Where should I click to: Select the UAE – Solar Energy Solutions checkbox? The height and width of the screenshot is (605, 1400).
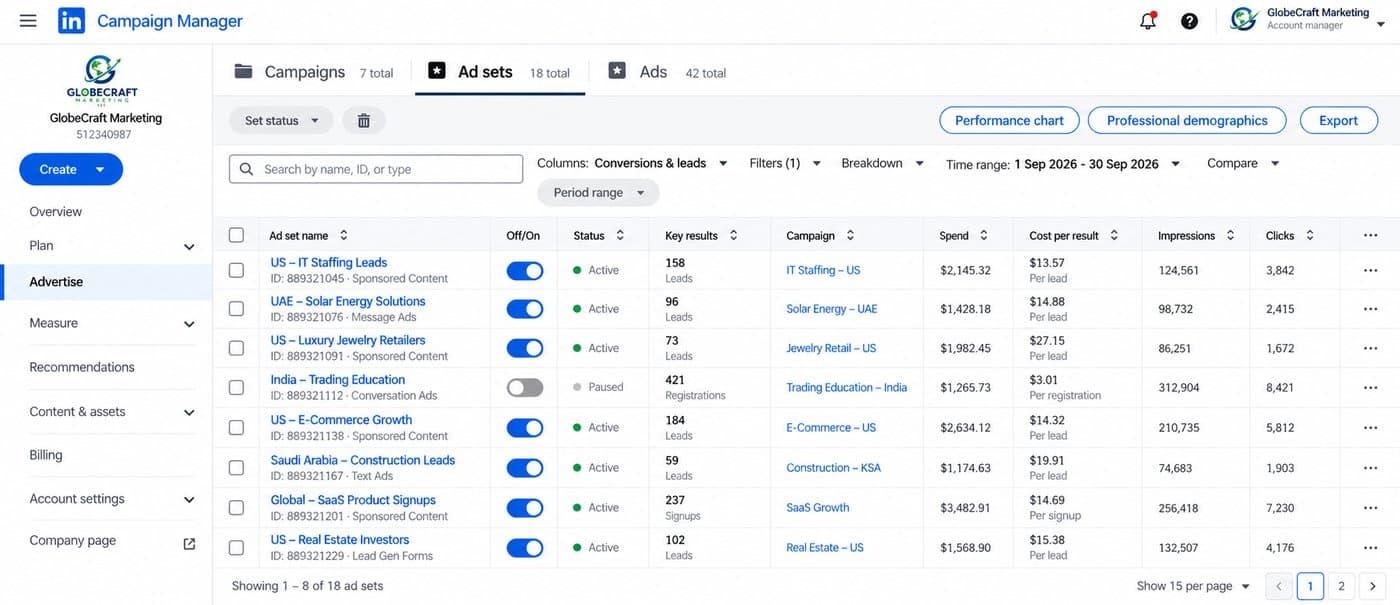point(236,309)
